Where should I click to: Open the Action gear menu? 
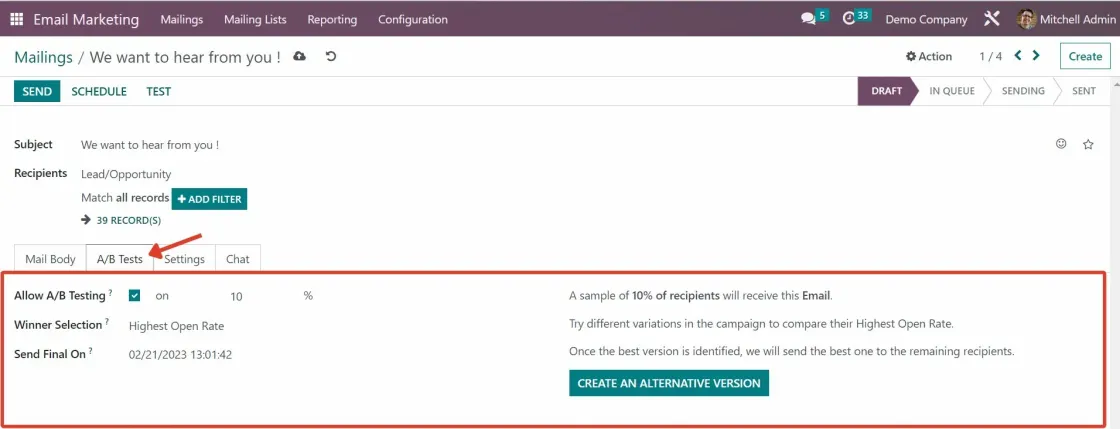[929, 56]
